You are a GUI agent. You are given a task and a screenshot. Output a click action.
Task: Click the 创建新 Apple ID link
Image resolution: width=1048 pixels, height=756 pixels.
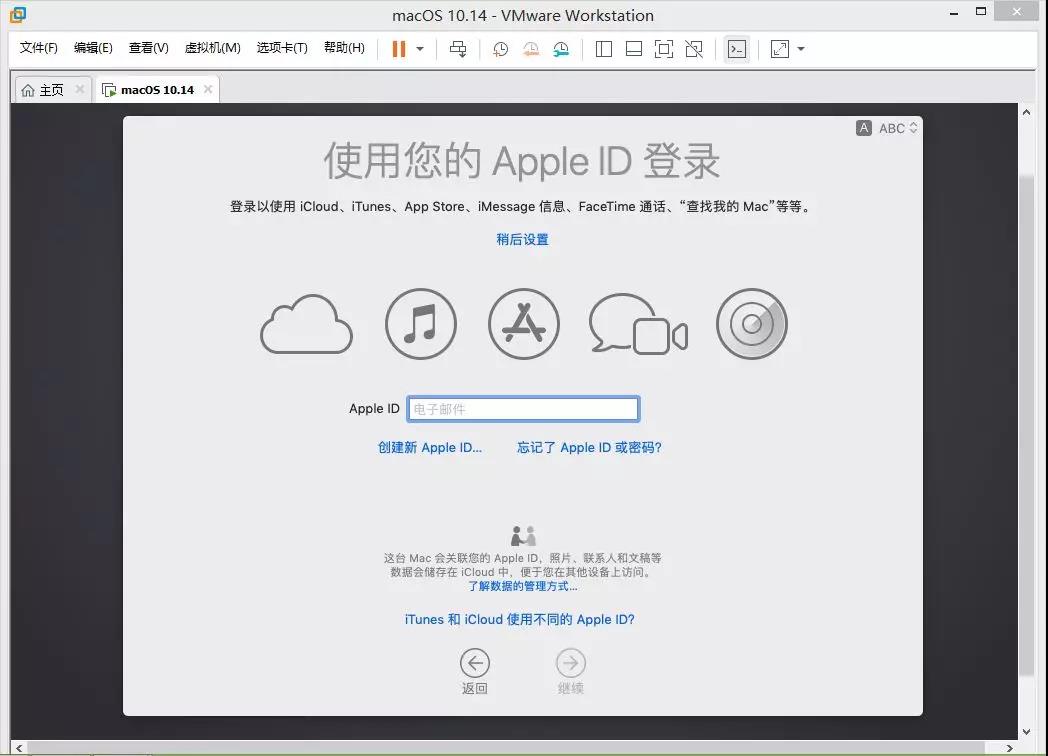(430, 448)
